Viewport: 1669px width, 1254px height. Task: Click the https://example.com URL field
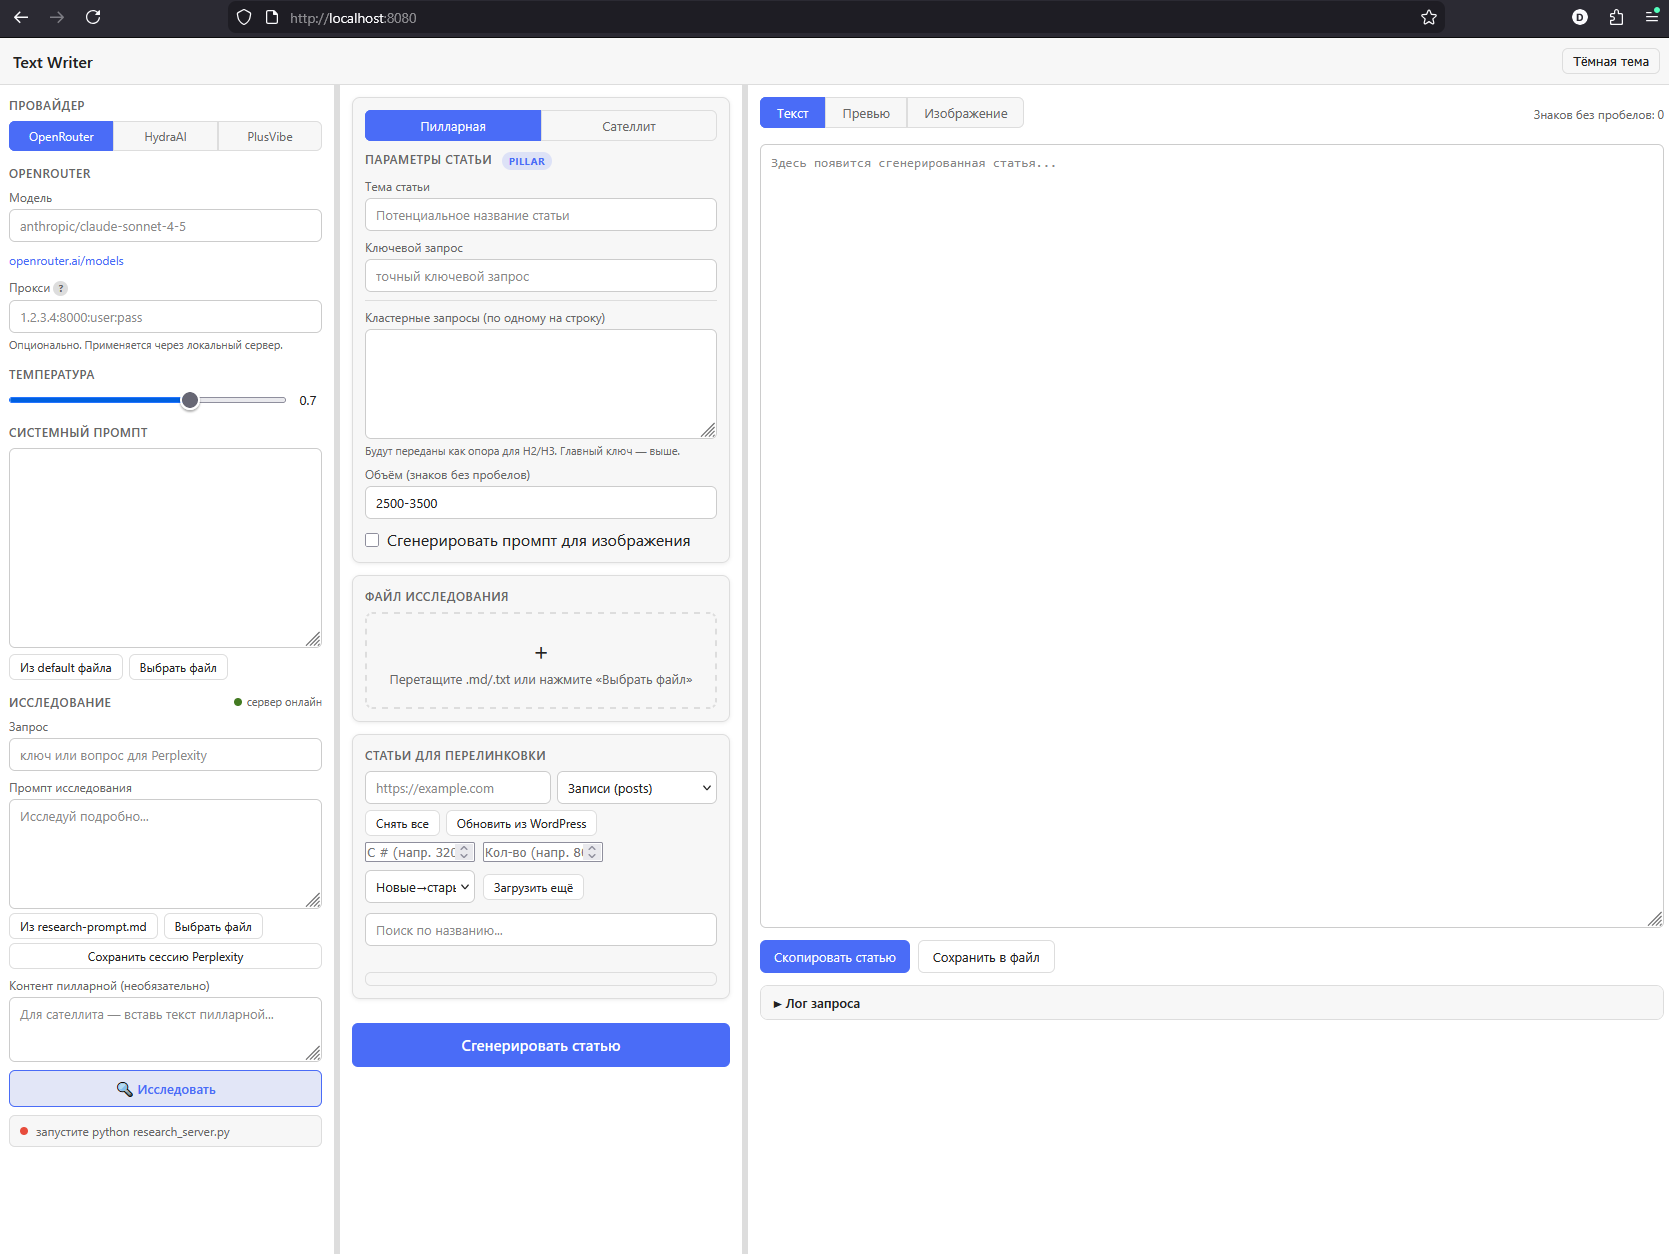458,788
